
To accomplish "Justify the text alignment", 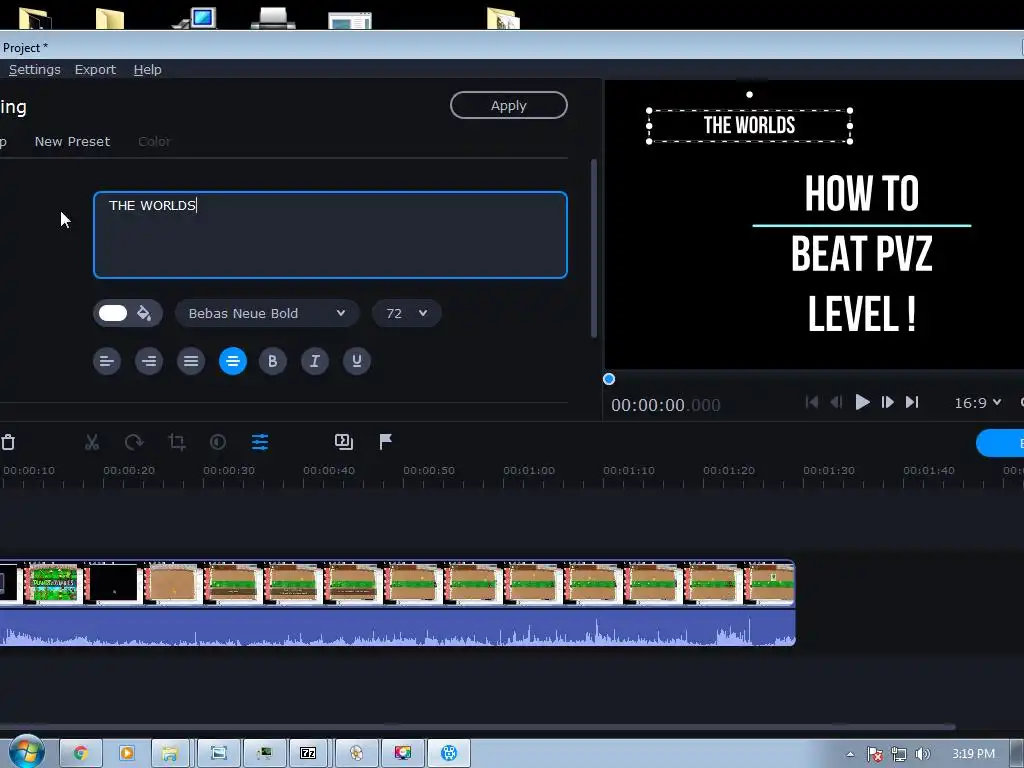I will click(191, 361).
